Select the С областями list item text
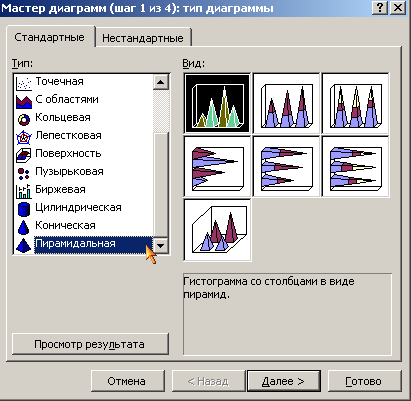Screen dimensions: 411x401 67,99
